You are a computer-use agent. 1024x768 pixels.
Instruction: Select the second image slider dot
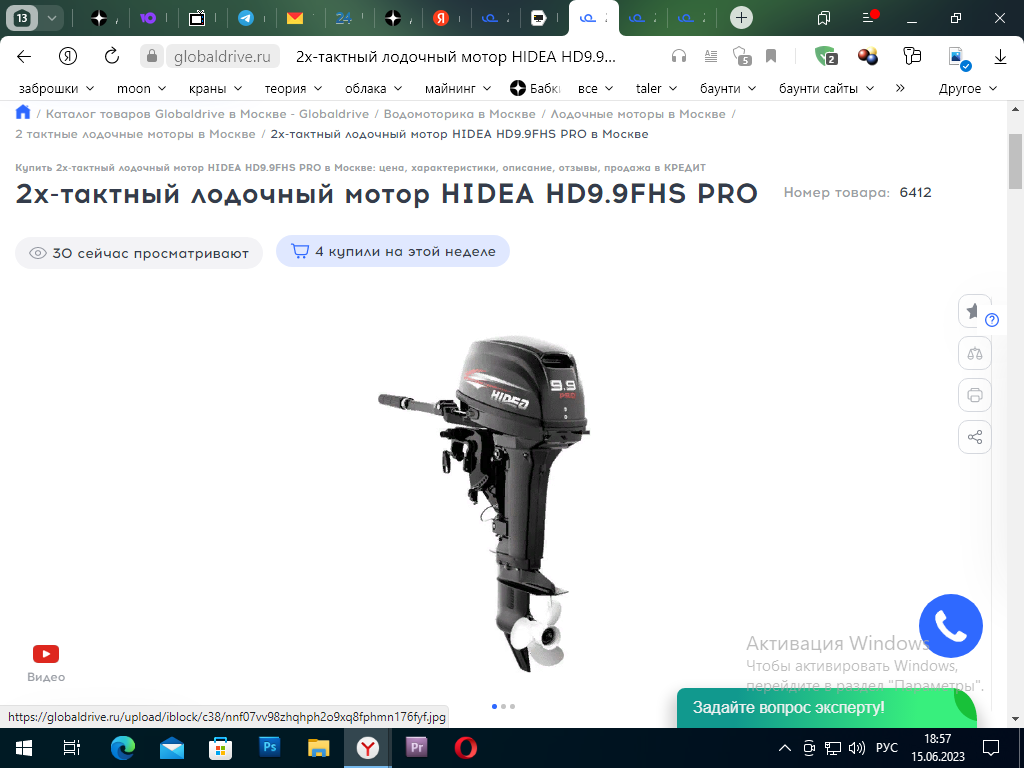pyautogui.click(x=504, y=706)
